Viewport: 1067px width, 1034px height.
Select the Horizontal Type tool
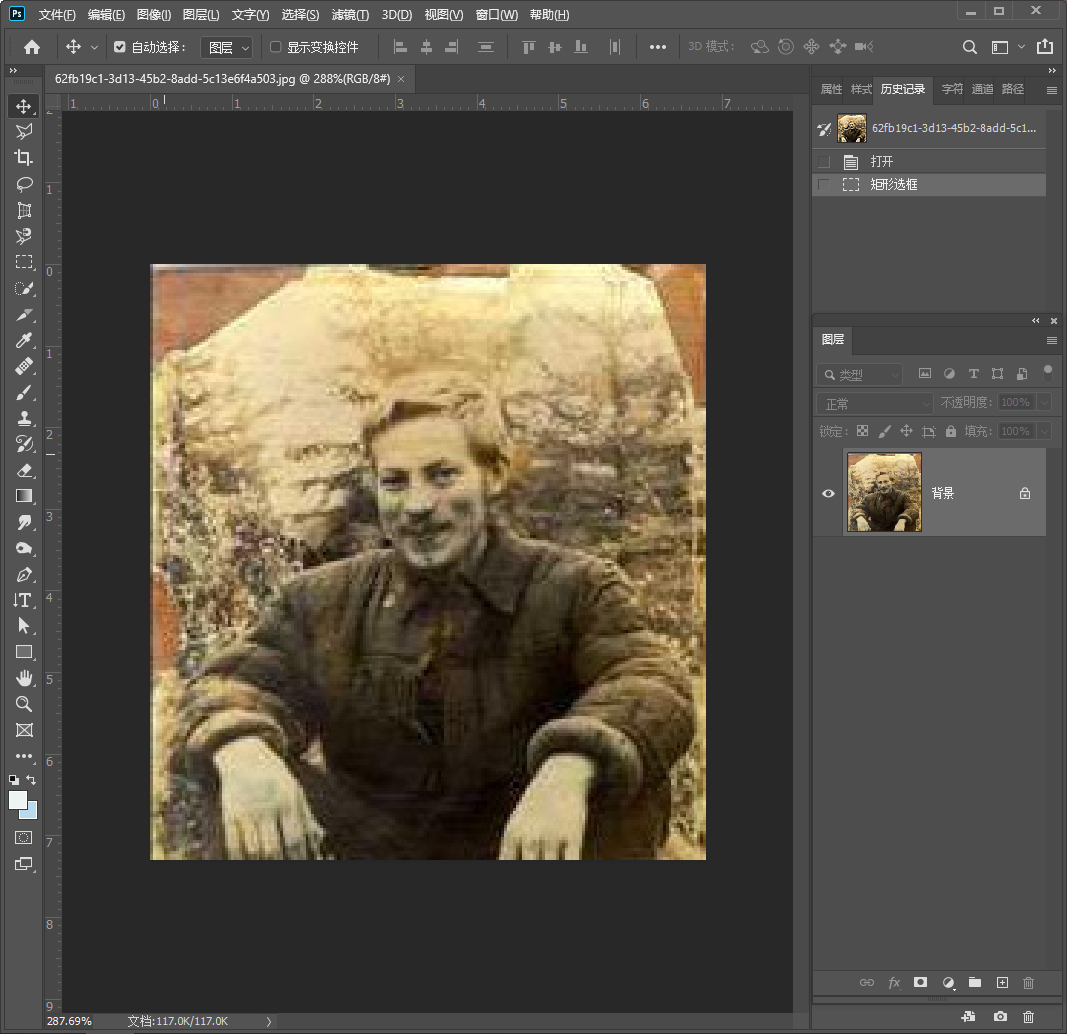click(24, 600)
